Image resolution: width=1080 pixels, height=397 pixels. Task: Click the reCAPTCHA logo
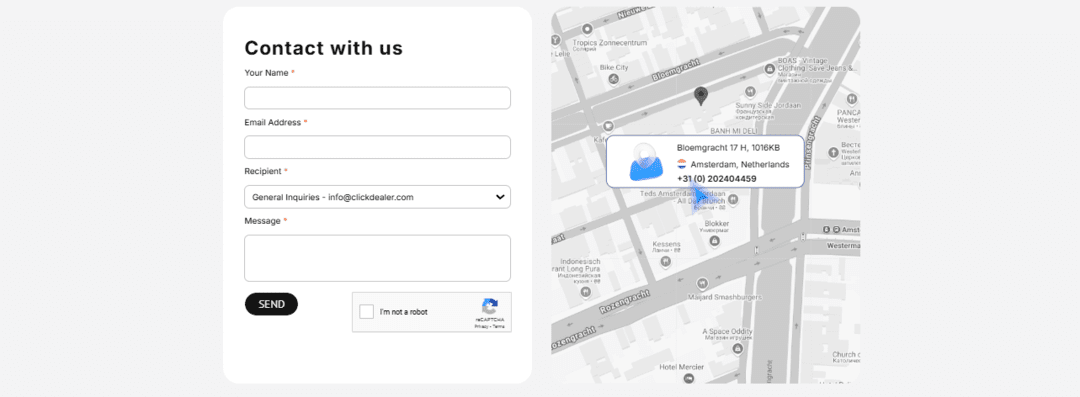pyautogui.click(x=490, y=307)
